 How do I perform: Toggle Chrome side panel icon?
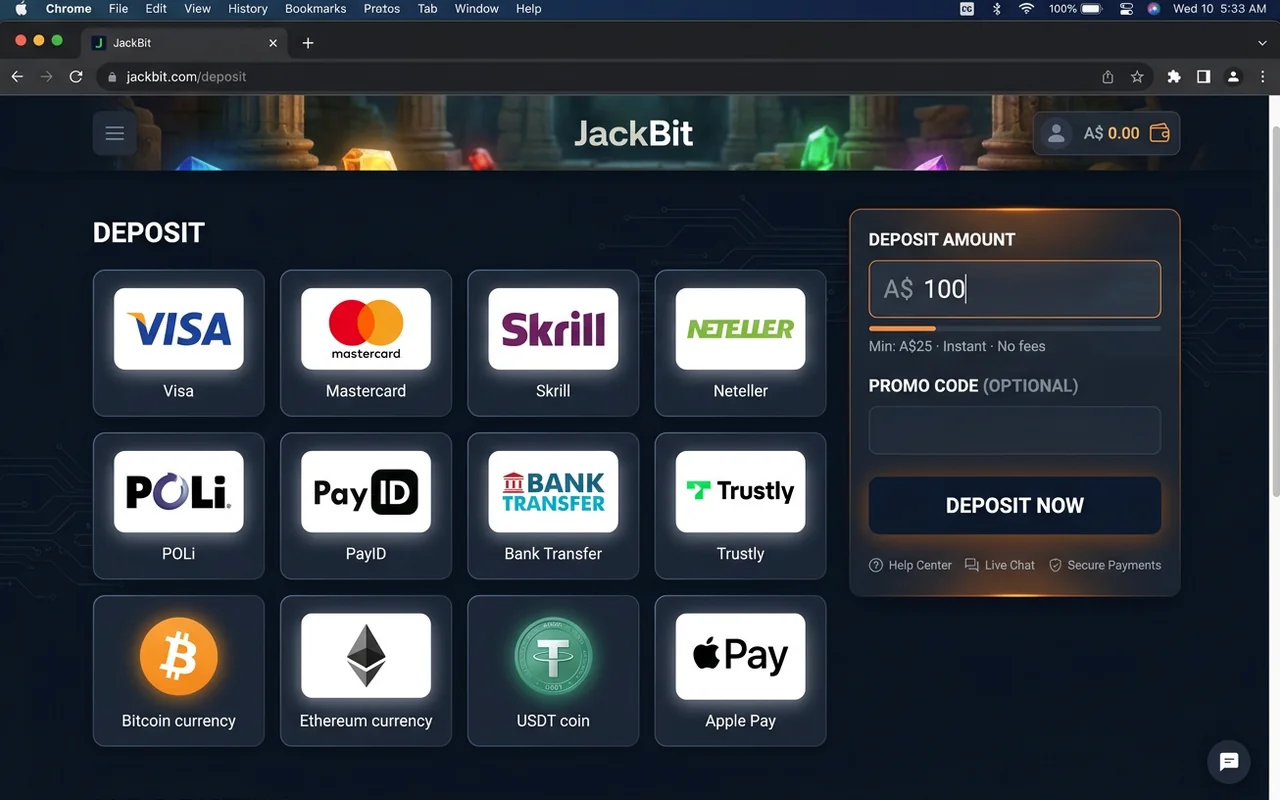click(1204, 77)
